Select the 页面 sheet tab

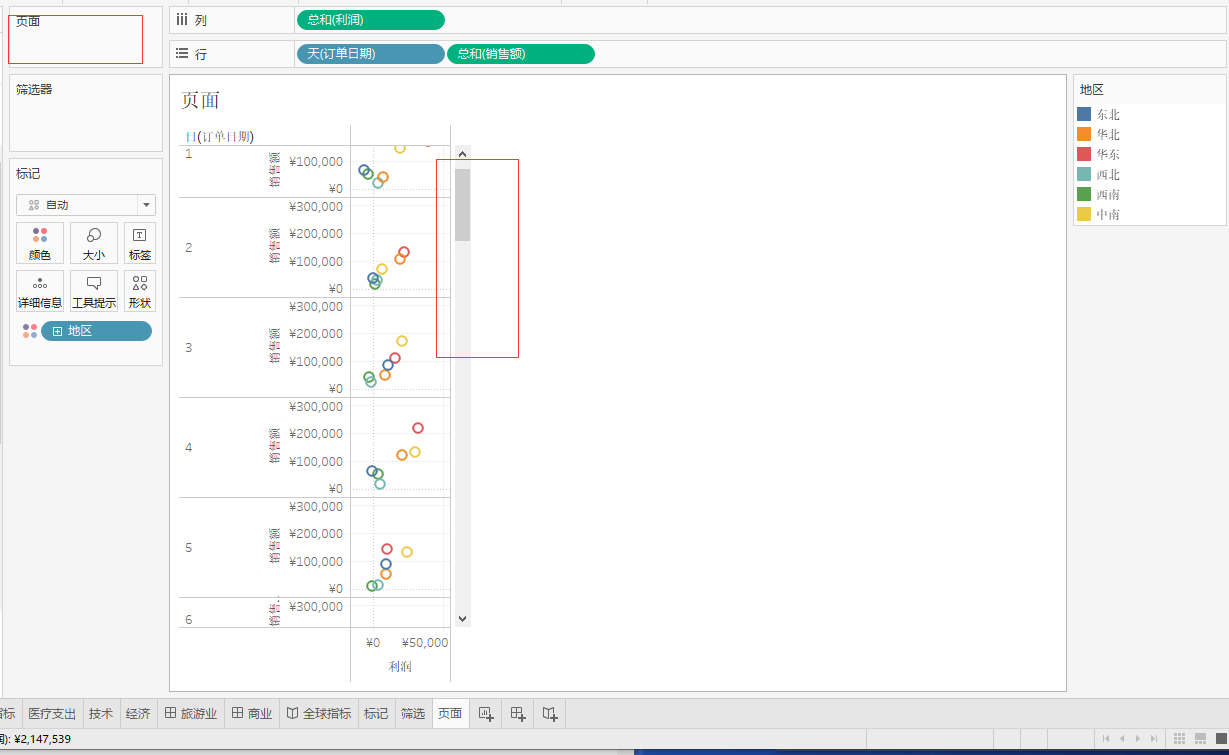click(x=450, y=713)
